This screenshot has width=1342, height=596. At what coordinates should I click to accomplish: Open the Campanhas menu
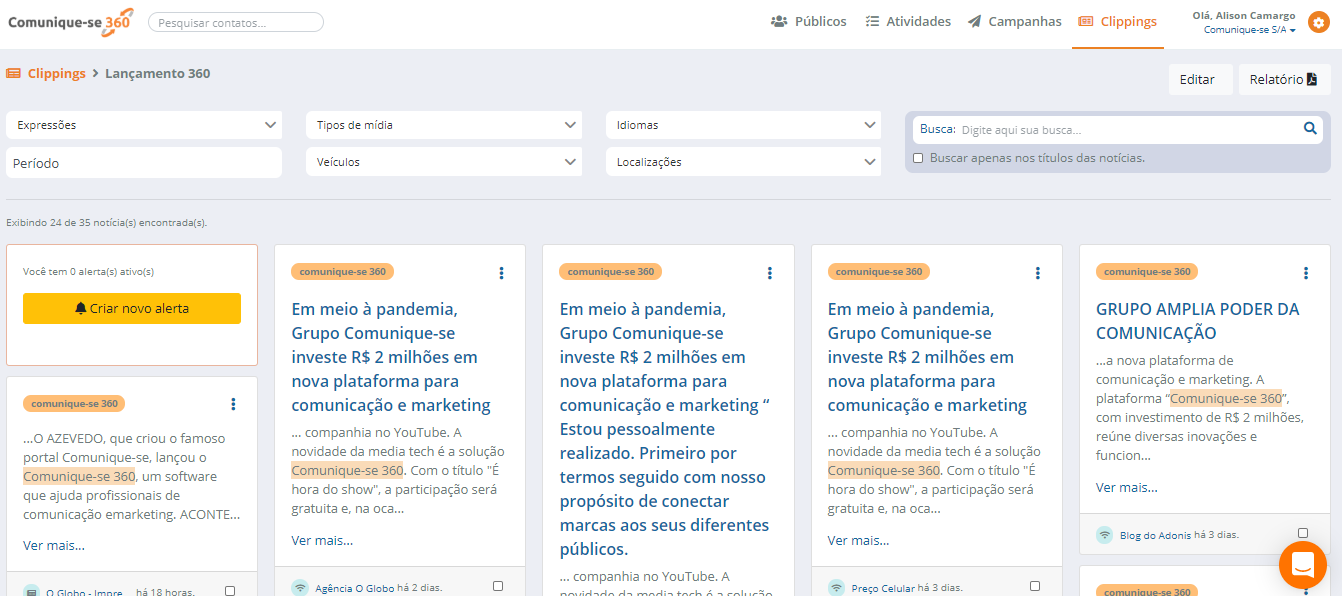click(x=1015, y=22)
